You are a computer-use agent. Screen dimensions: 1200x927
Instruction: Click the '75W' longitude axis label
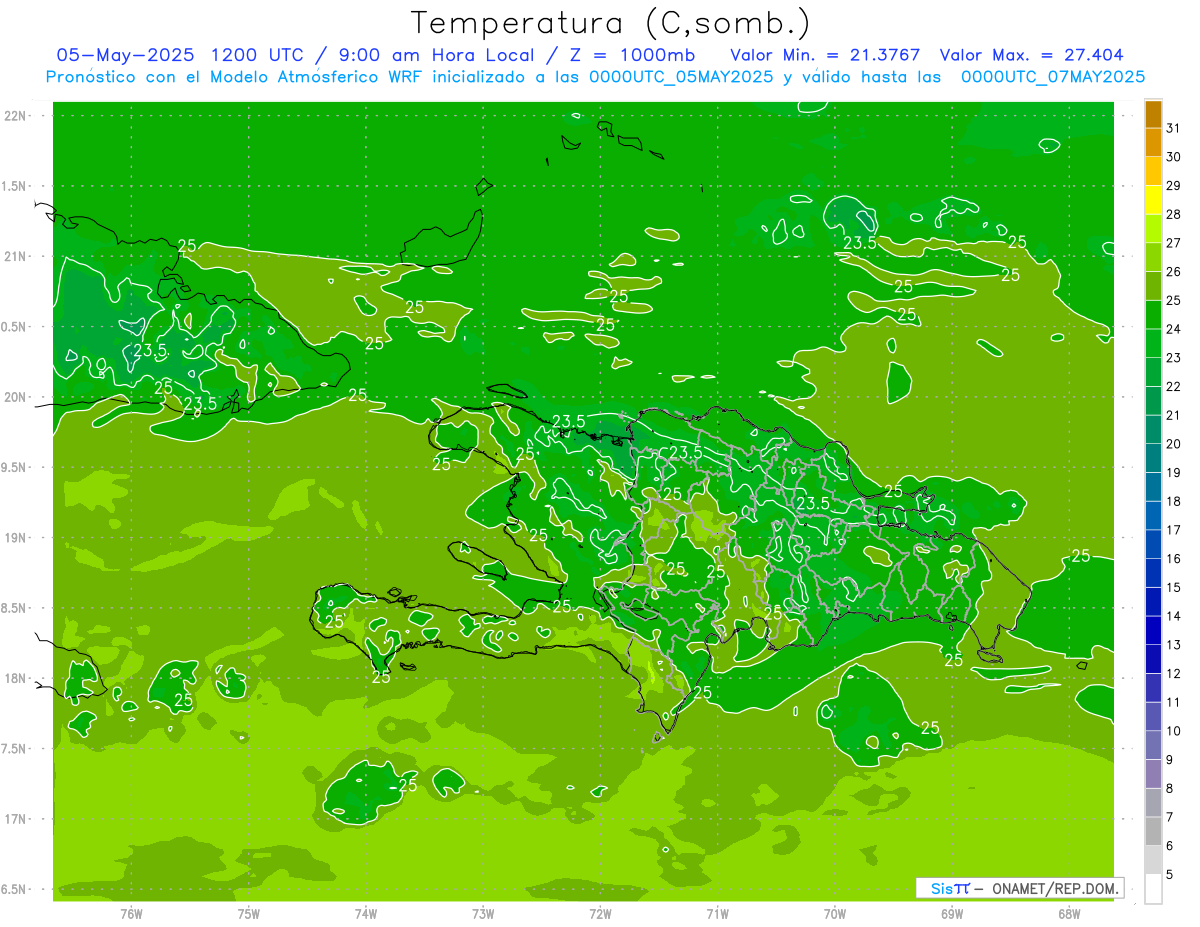click(249, 914)
